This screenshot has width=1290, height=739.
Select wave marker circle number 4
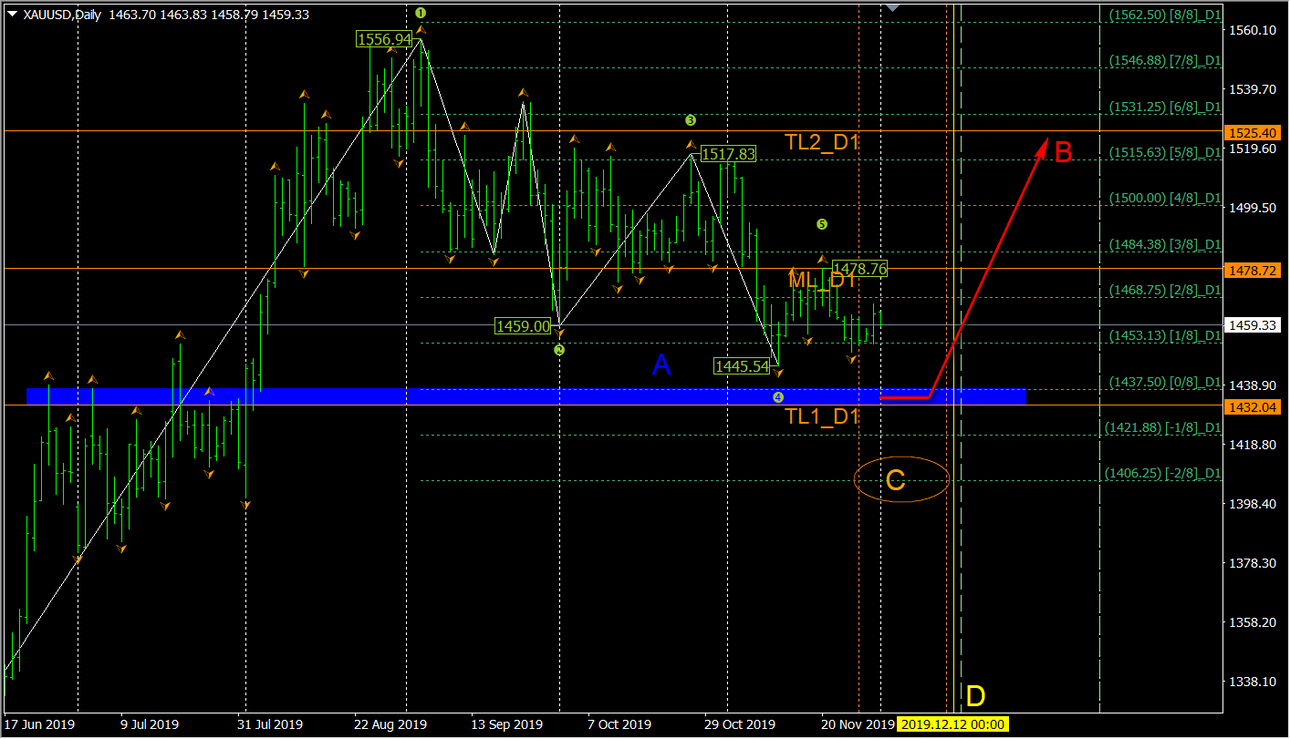pos(778,397)
